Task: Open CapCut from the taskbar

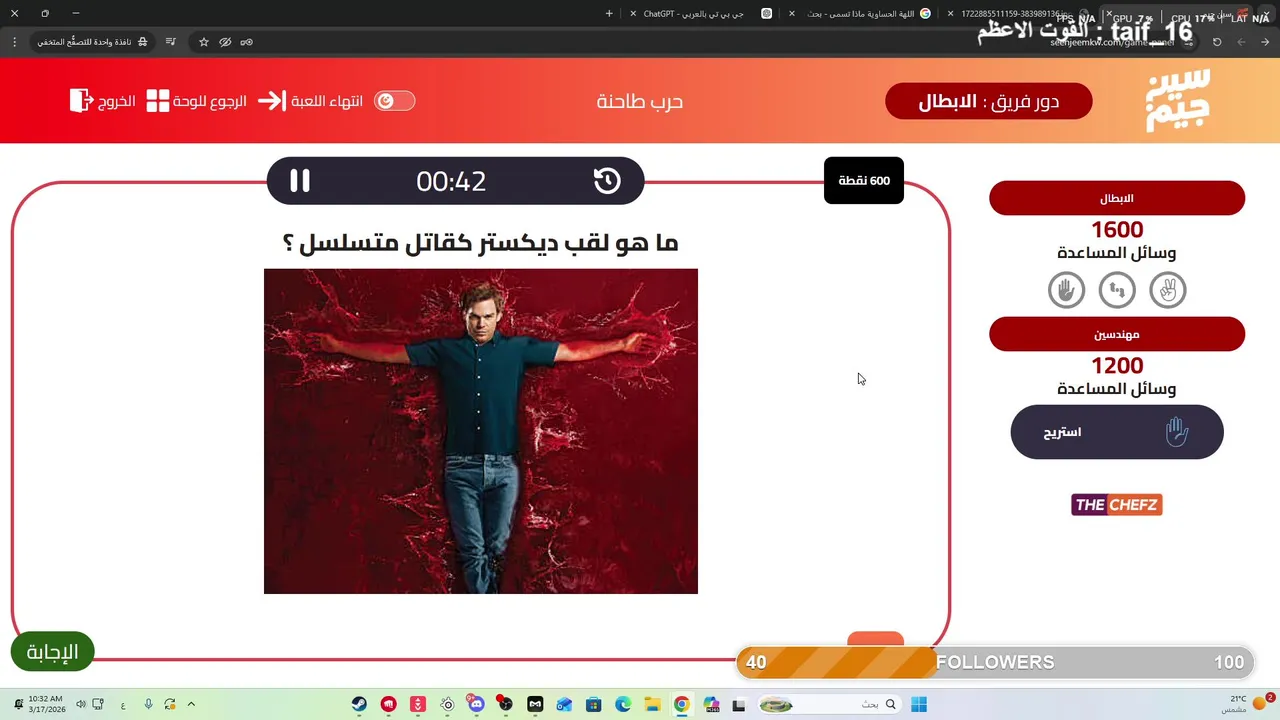Action: (535, 705)
